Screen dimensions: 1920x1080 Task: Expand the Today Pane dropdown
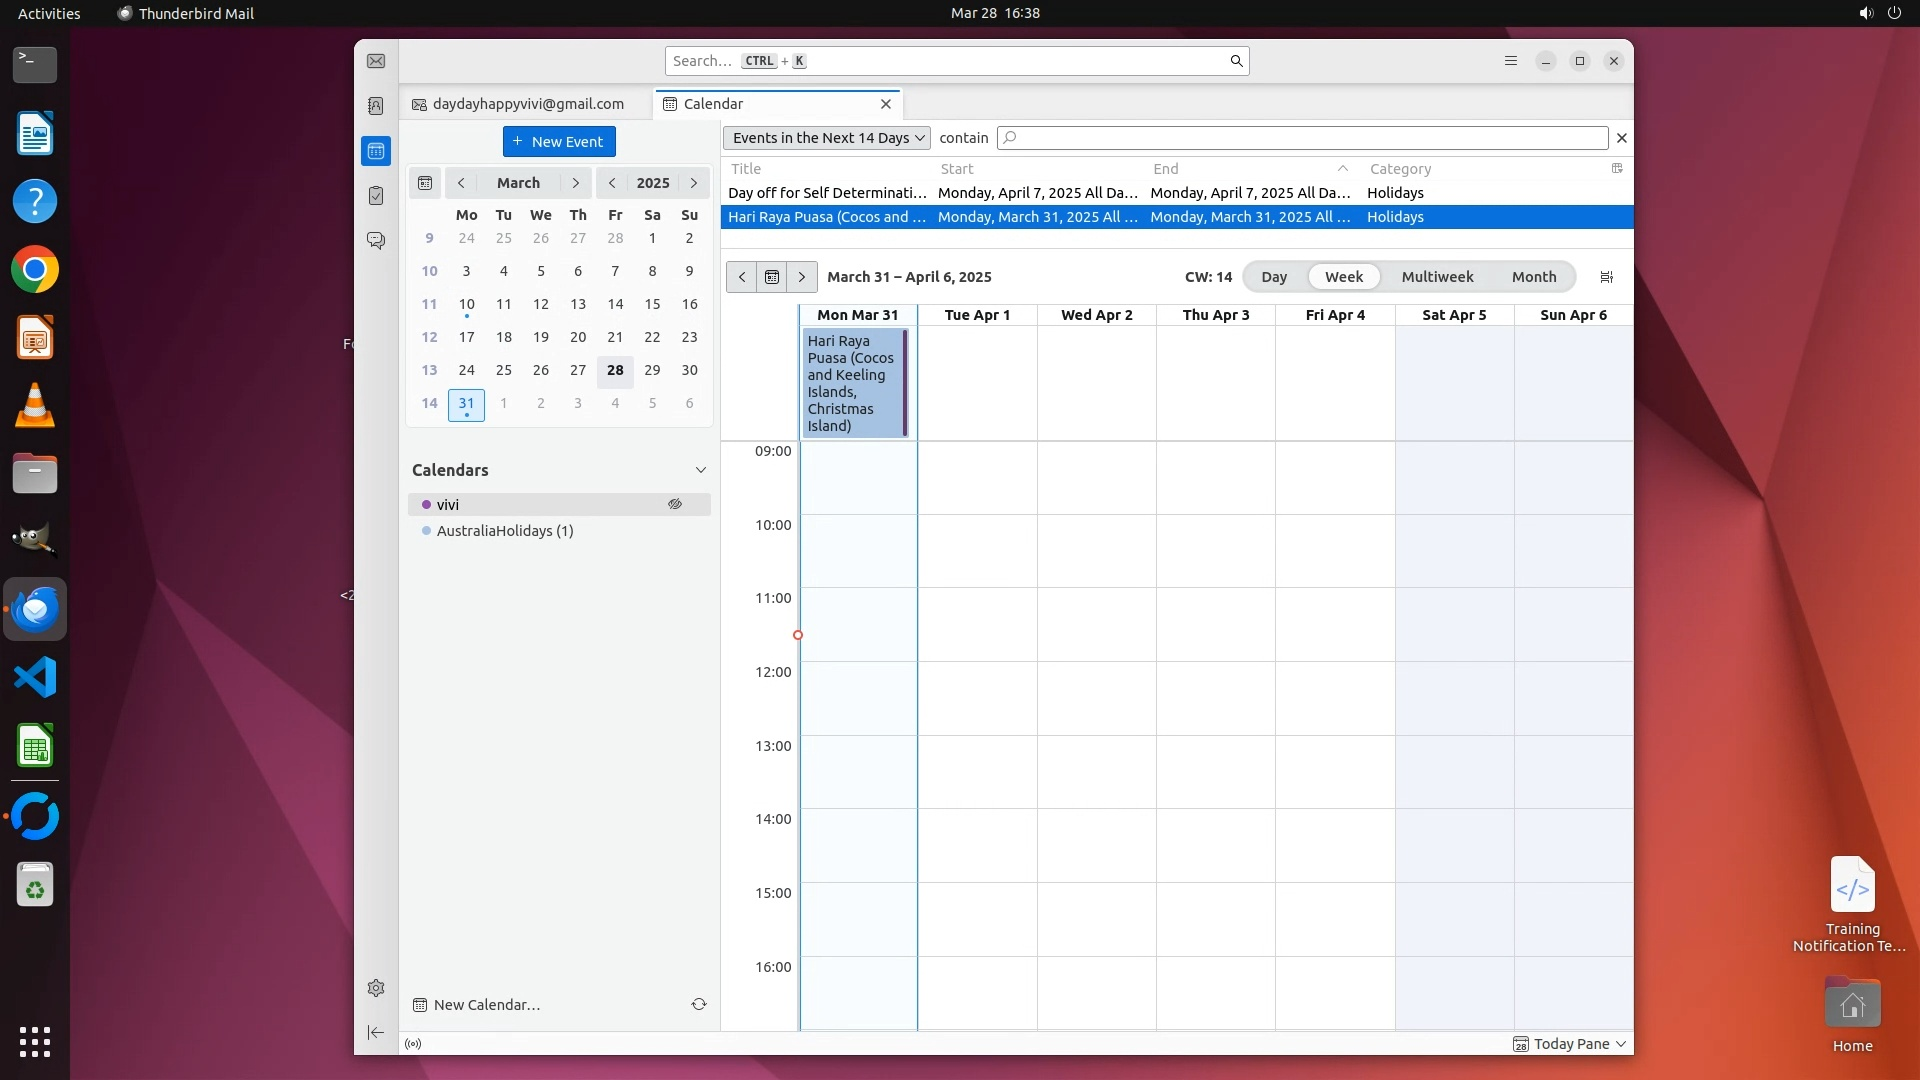1621,1044
